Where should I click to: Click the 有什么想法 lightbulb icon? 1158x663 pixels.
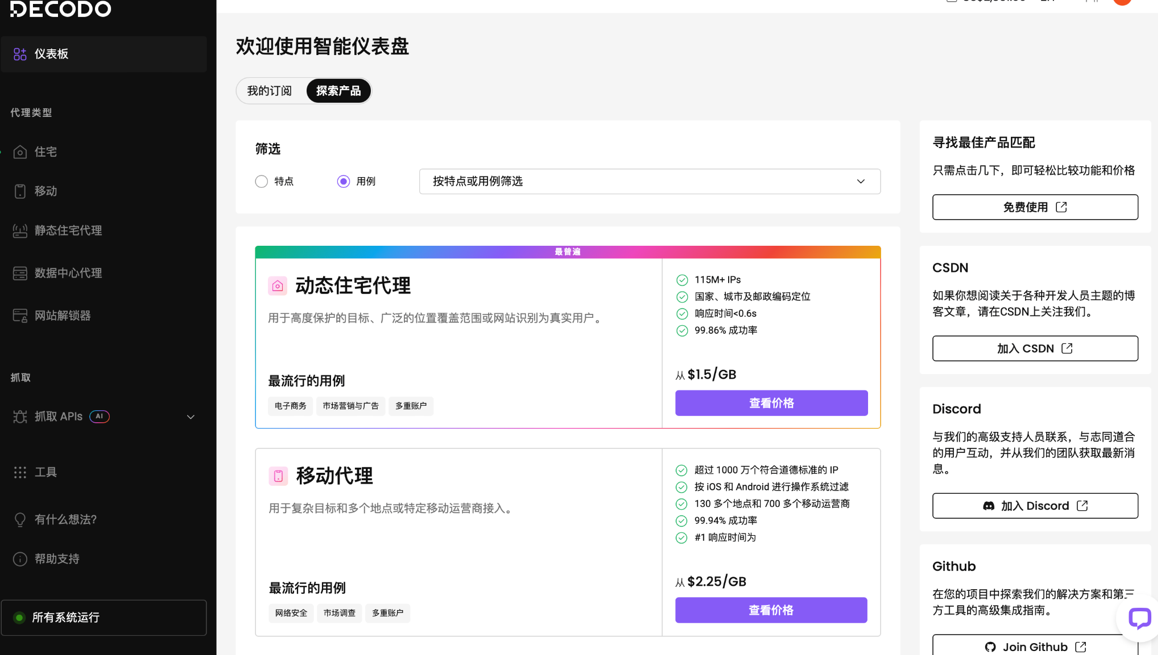pyautogui.click(x=20, y=520)
